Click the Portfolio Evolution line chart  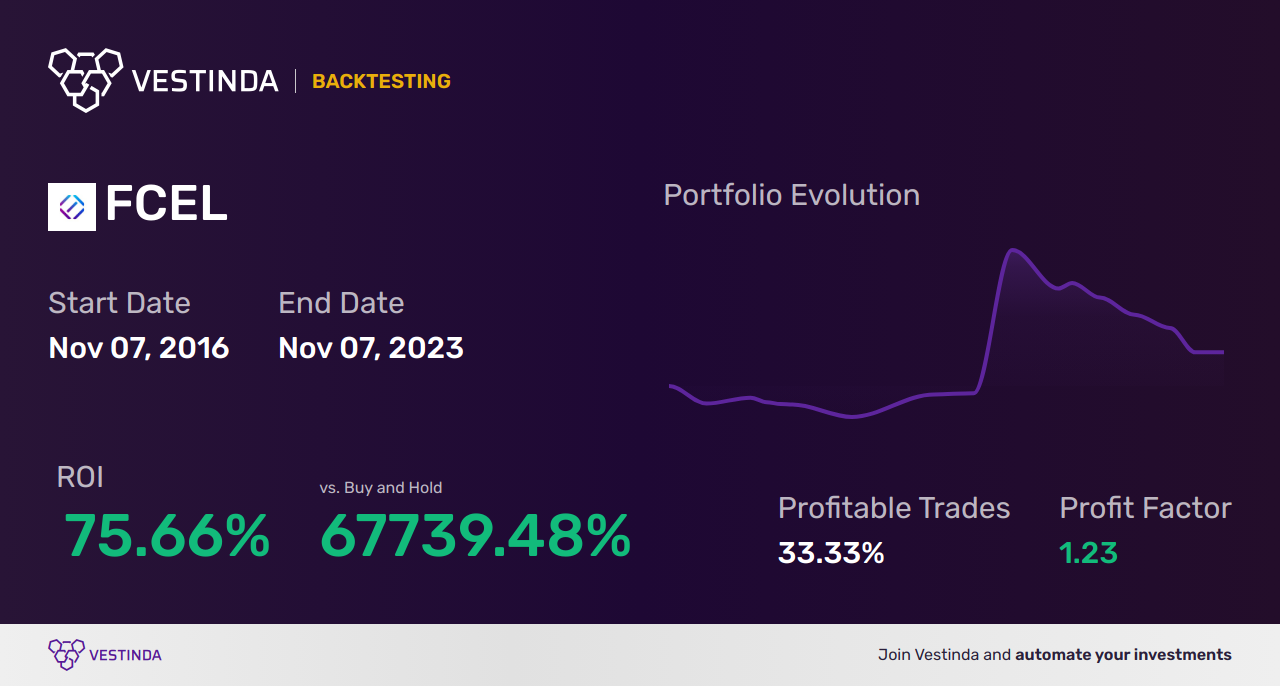click(x=946, y=333)
